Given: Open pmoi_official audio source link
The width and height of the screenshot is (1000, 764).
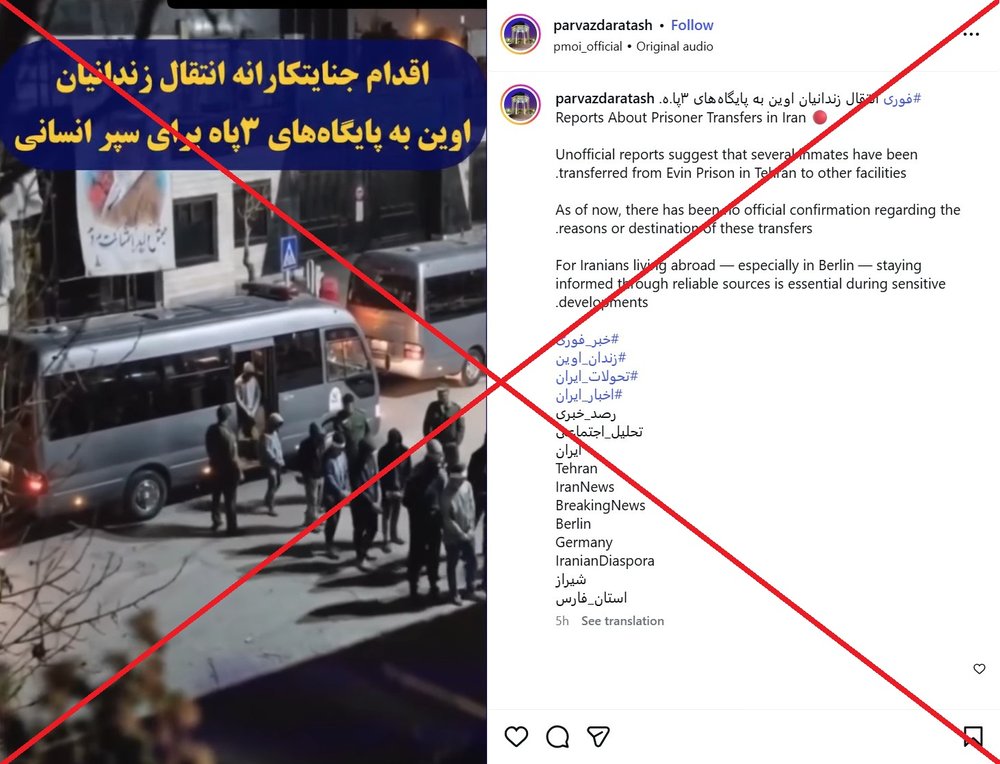Looking at the screenshot, I should tap(587, 47).
